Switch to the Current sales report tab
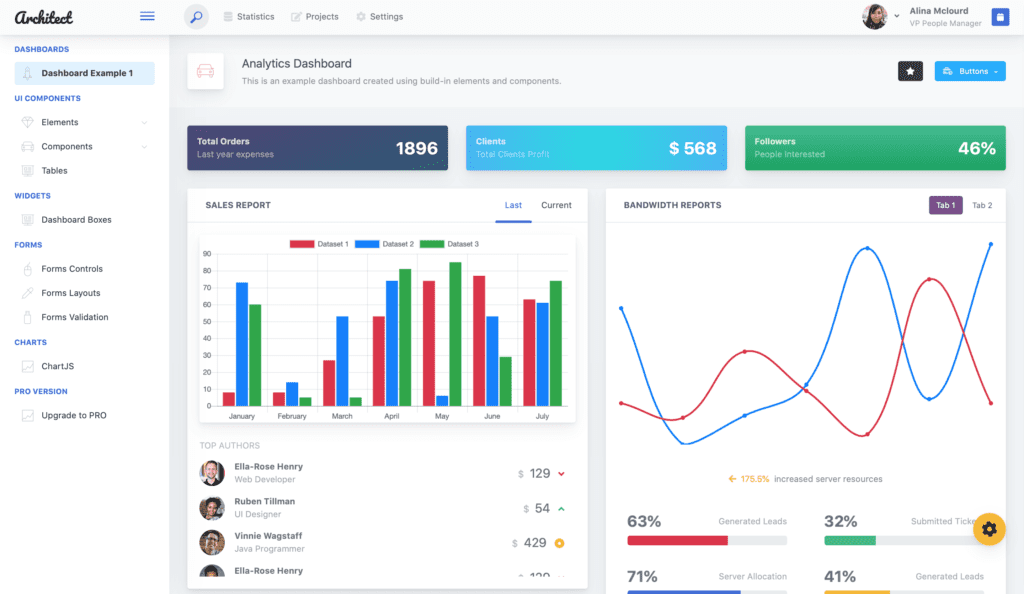 556,205
